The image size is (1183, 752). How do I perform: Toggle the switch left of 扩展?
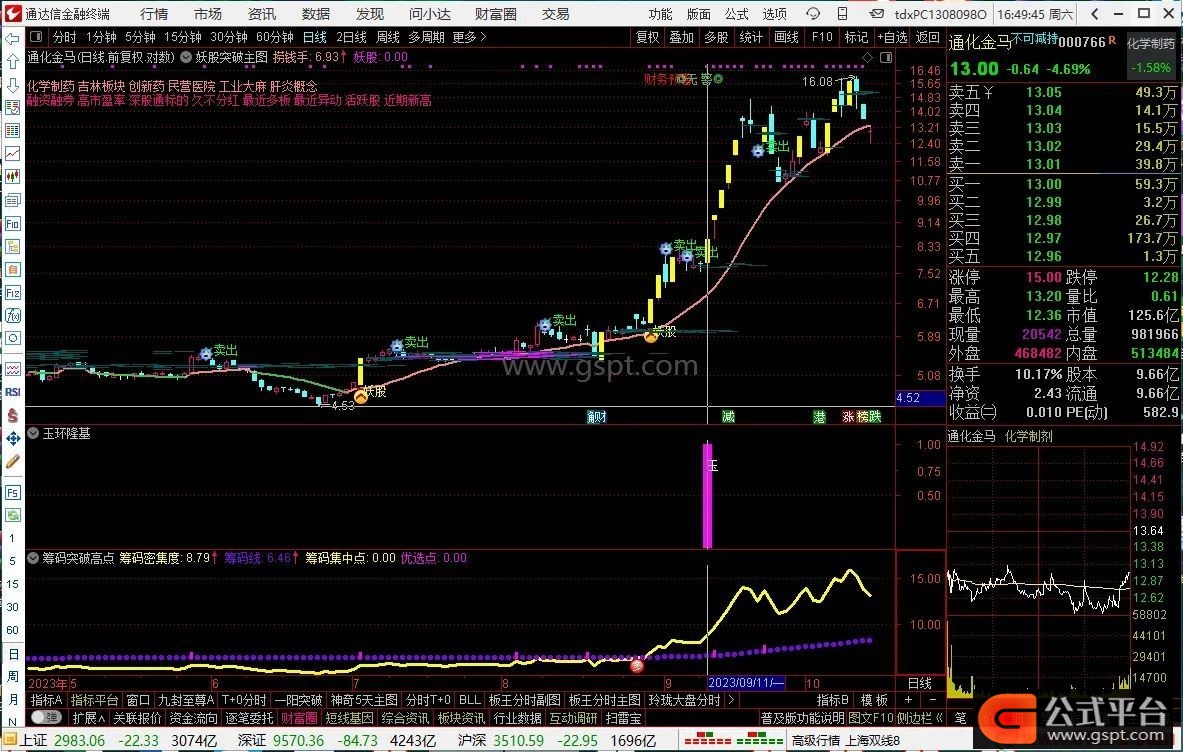click(x=47, y=717)
